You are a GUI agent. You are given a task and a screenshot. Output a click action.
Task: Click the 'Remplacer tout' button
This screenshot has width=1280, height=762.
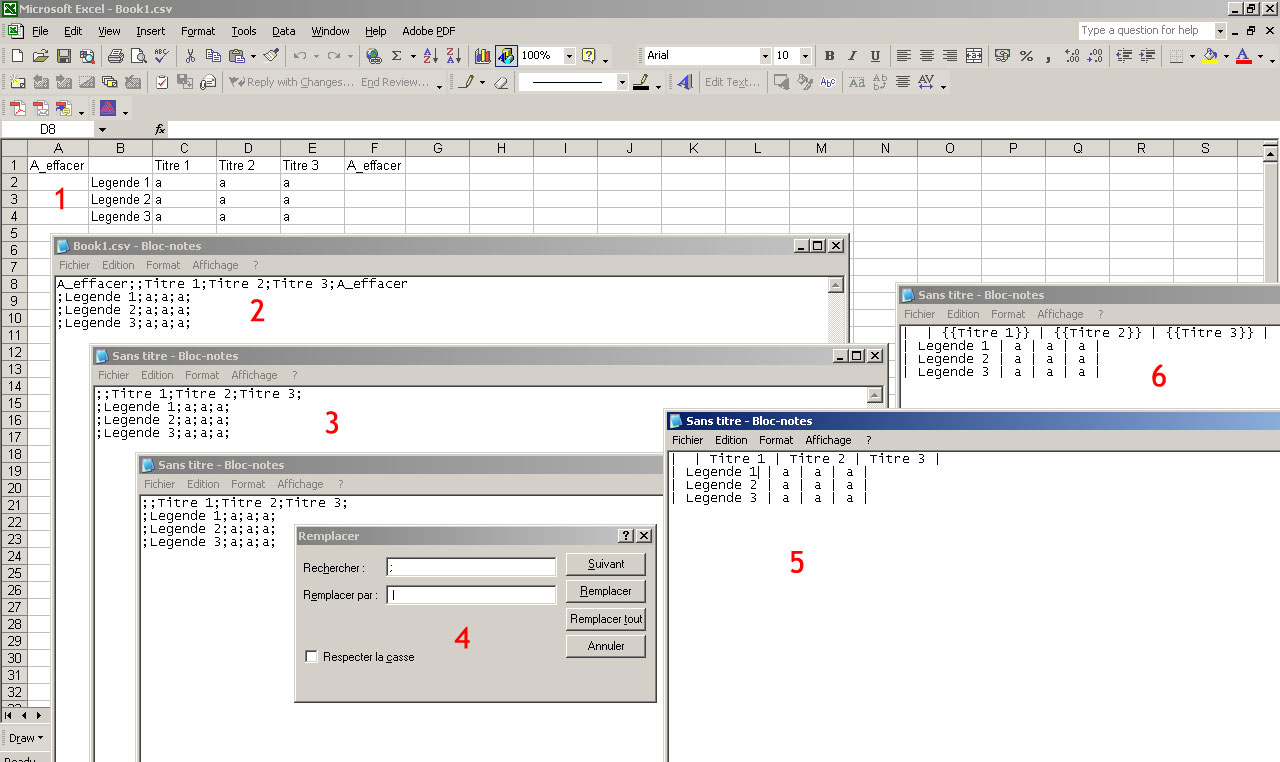click(x=605, y=619)
